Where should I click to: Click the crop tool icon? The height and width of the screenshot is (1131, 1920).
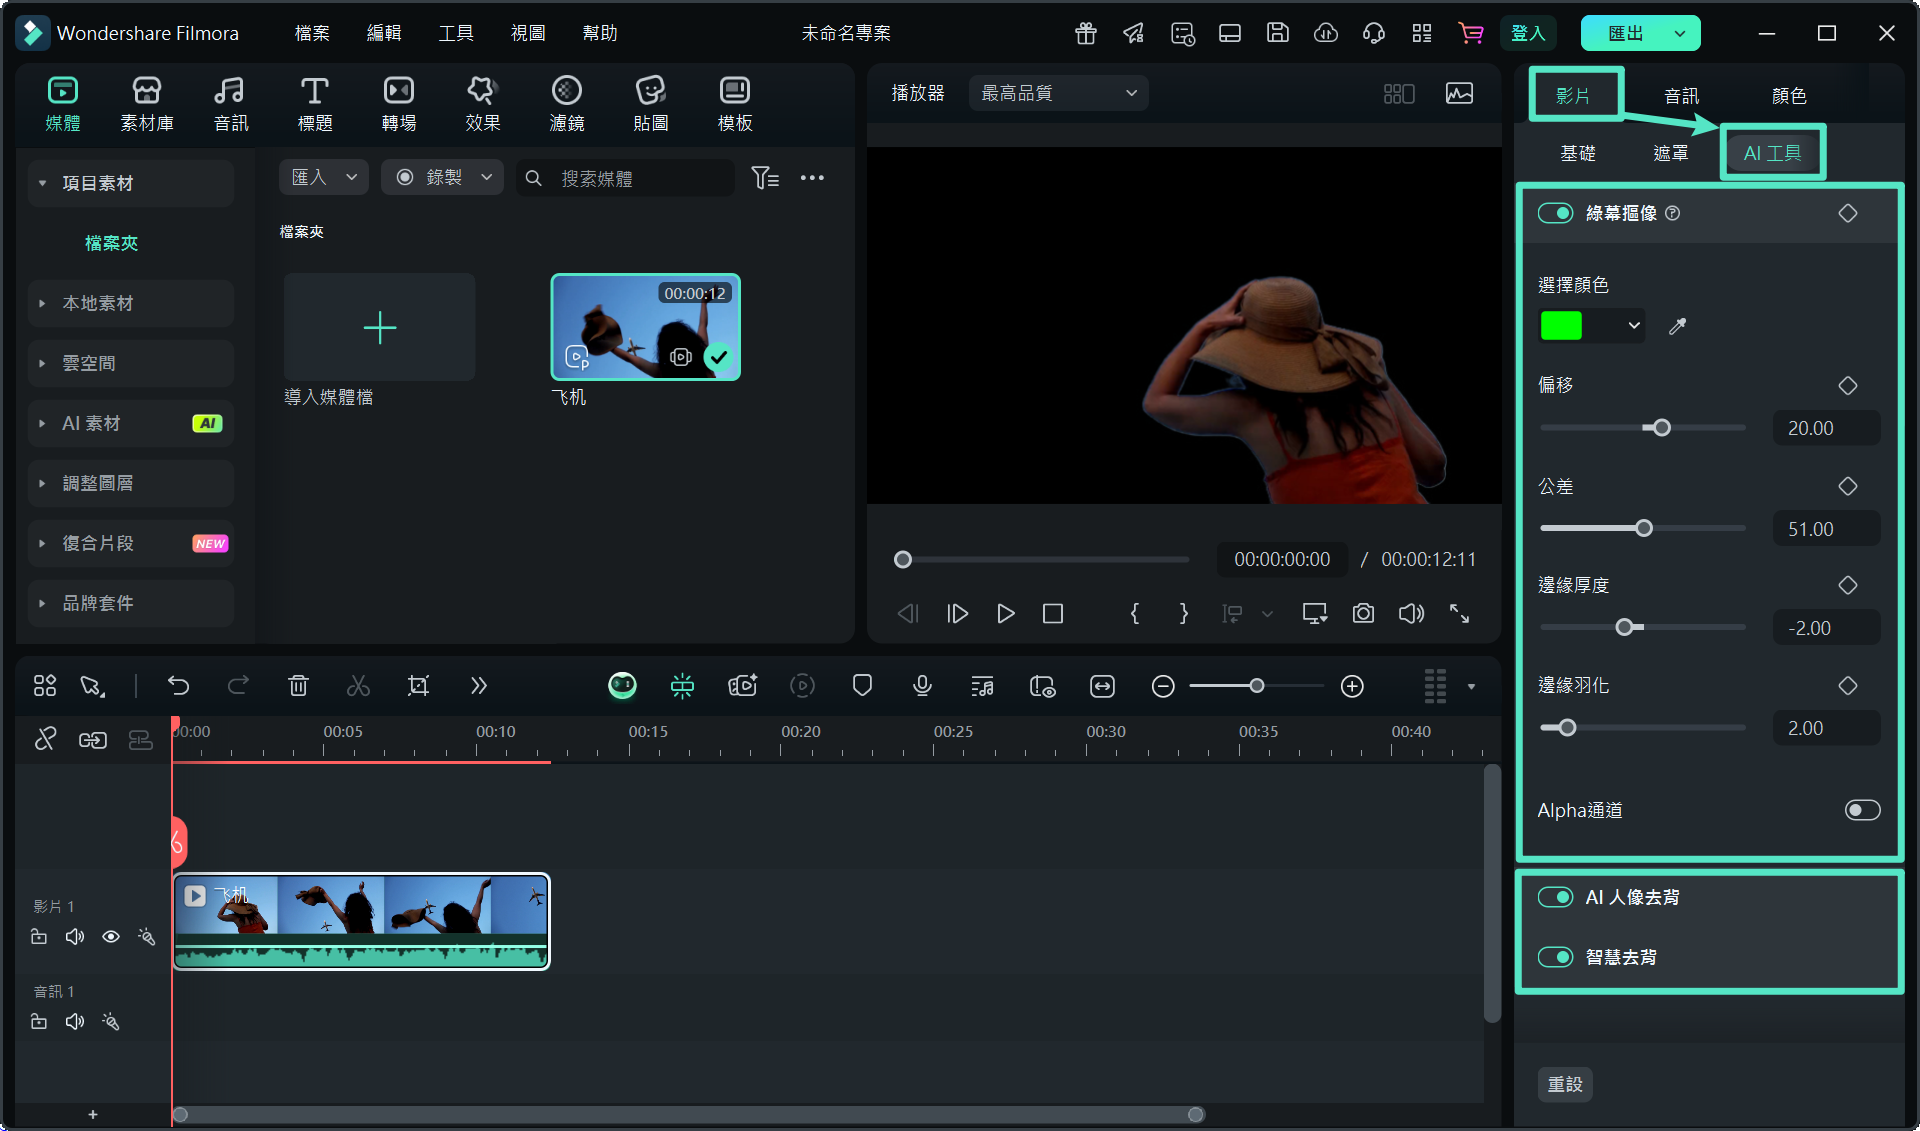tap(418, 686)
